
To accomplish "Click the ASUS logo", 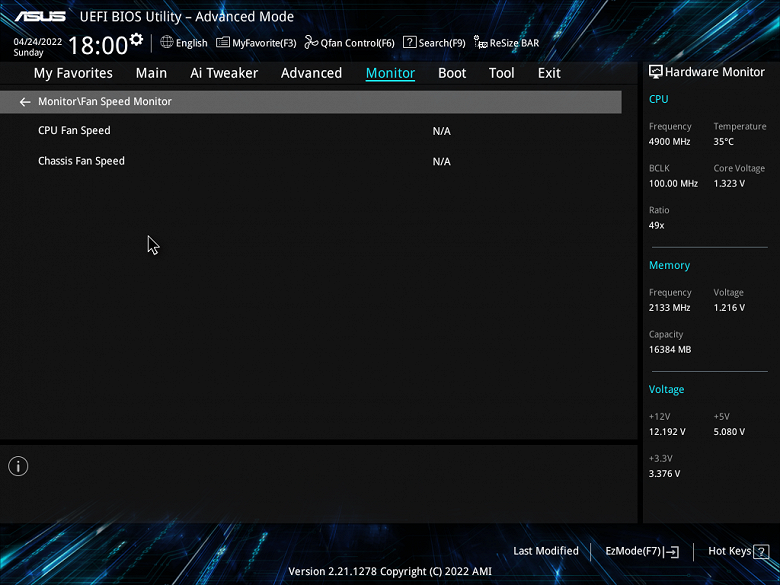I will tap(40, 16).
